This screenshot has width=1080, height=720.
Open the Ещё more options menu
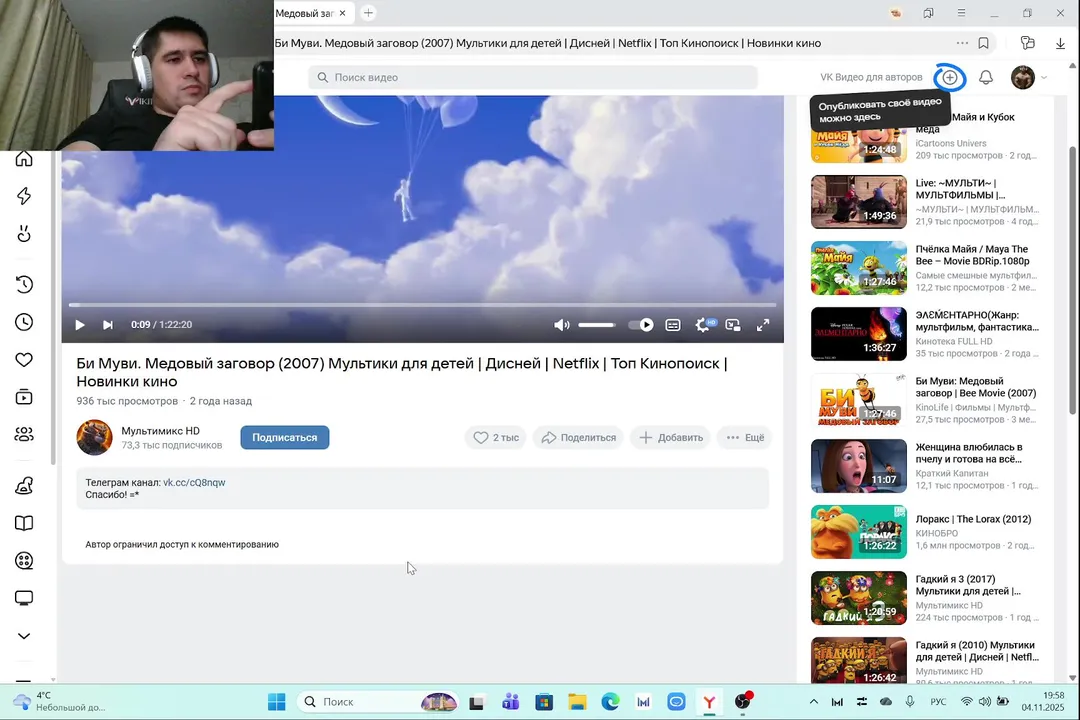745,438
